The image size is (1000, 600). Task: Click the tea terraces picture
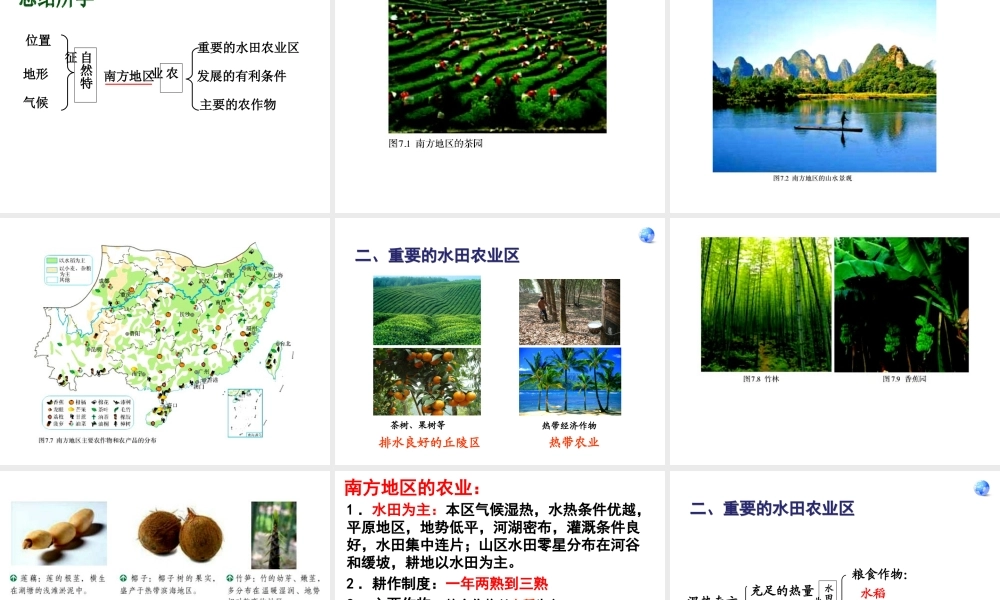427,311
